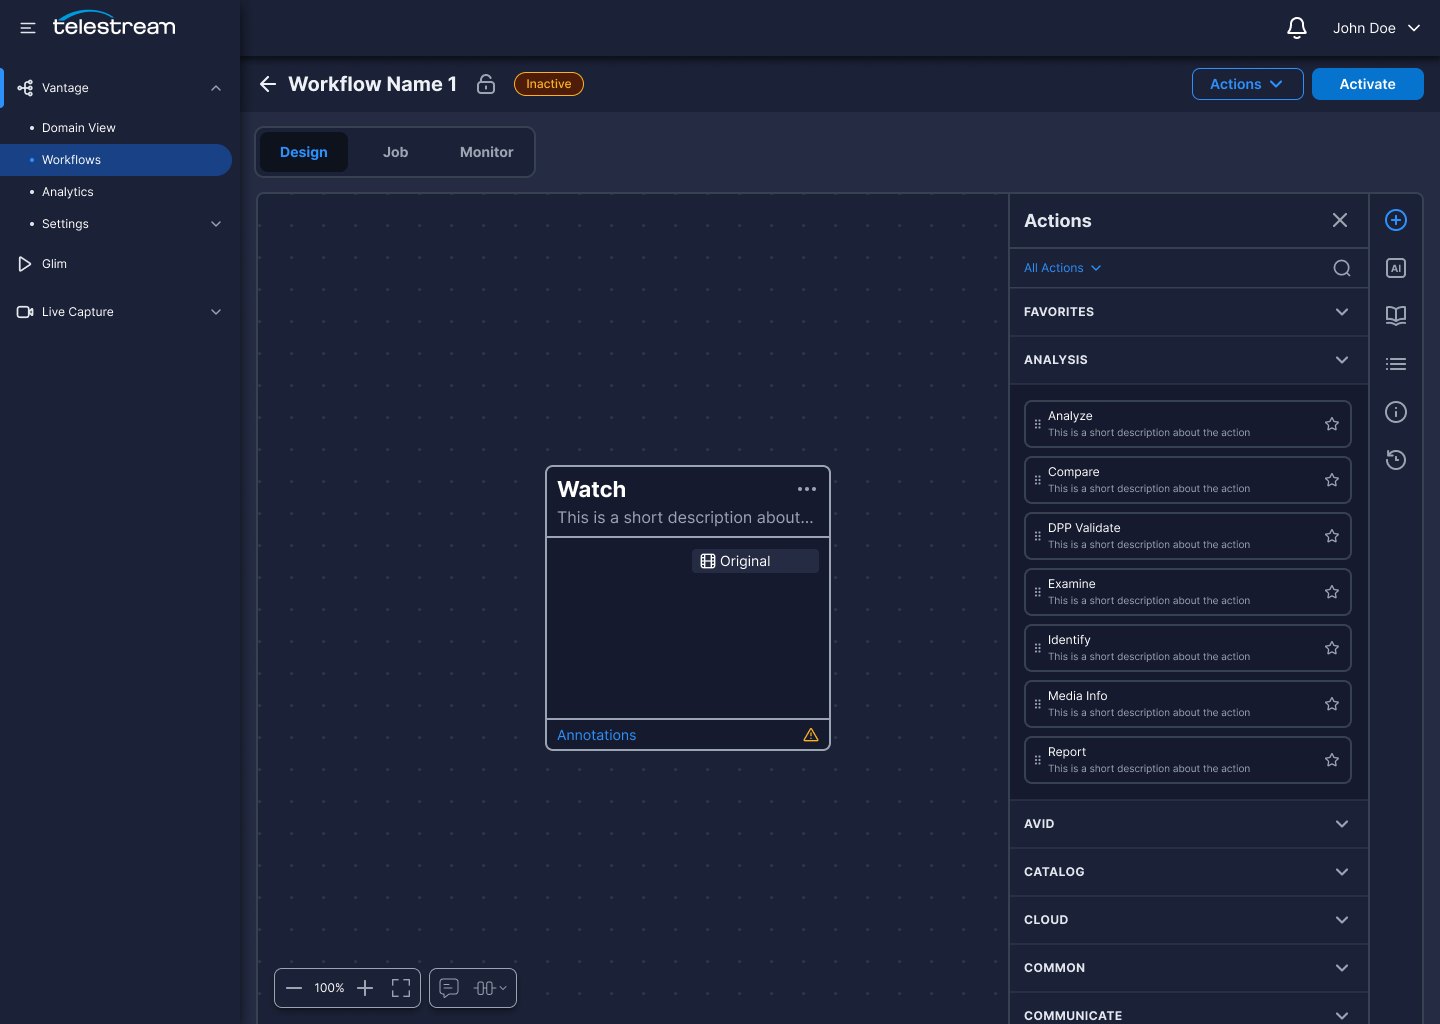Open the Actions dropdown button

(x=1247, y=84)
